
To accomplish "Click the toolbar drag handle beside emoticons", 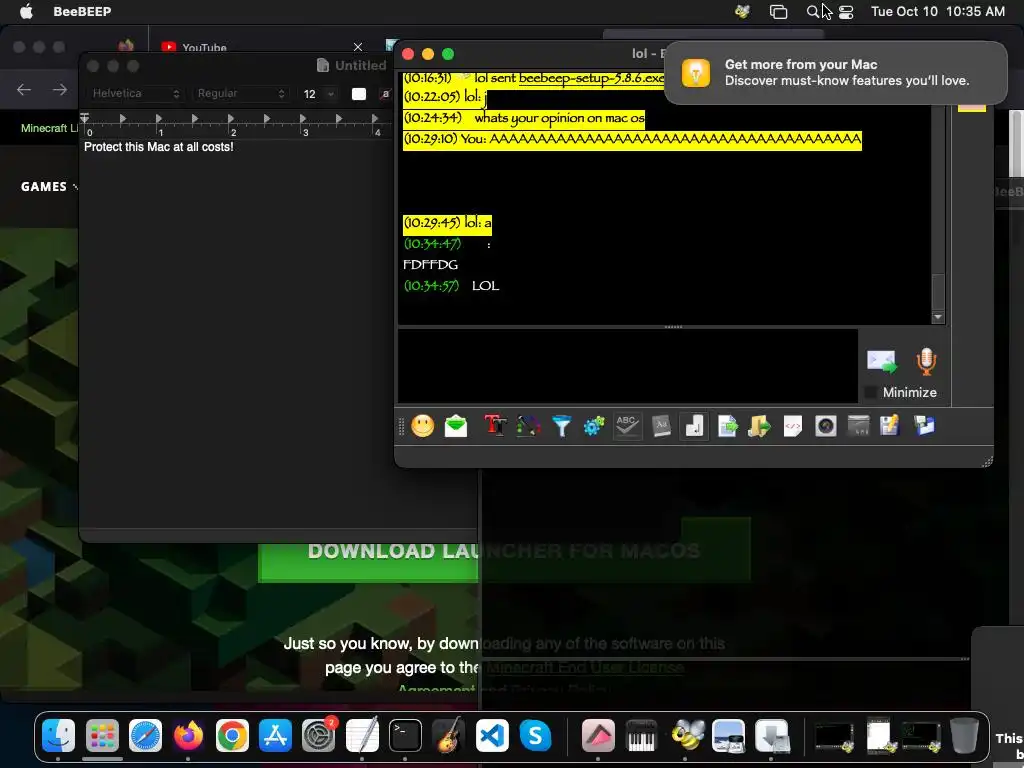I will [x=402, y=426].
